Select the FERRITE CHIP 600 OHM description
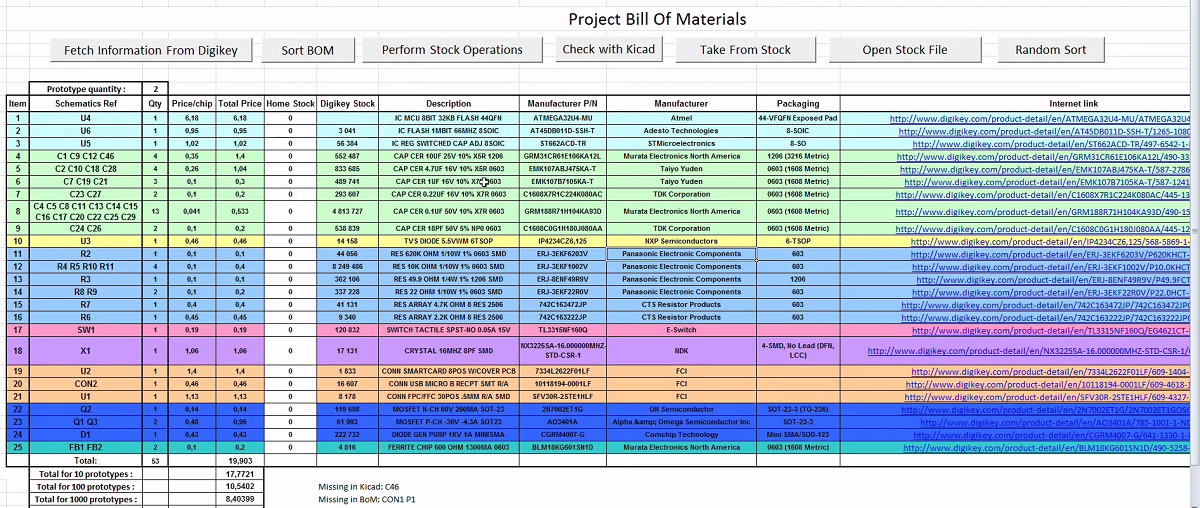This screenshot has width=1200, height=508. (x=448, y=448)
